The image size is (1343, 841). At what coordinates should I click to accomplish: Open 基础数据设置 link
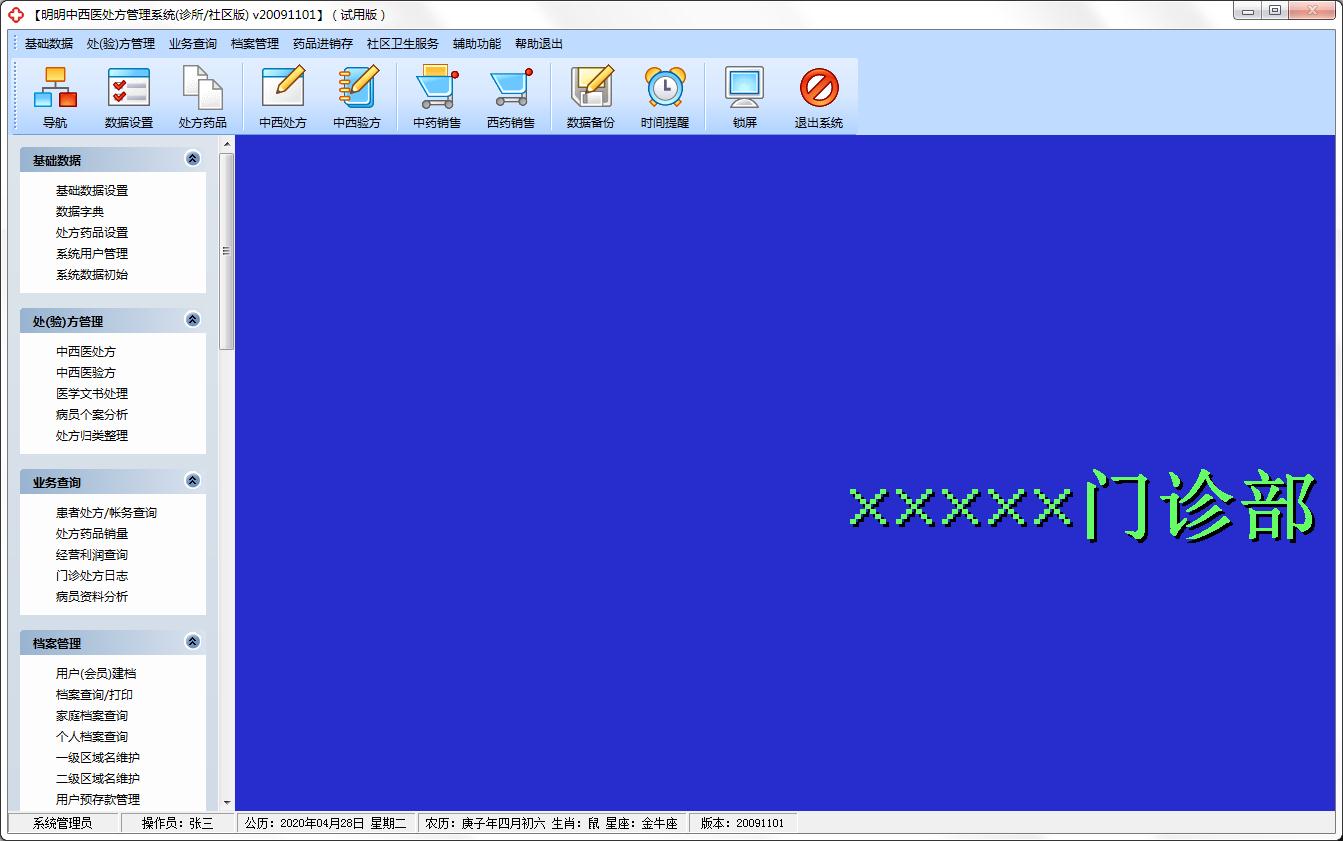tap(92, 191)
